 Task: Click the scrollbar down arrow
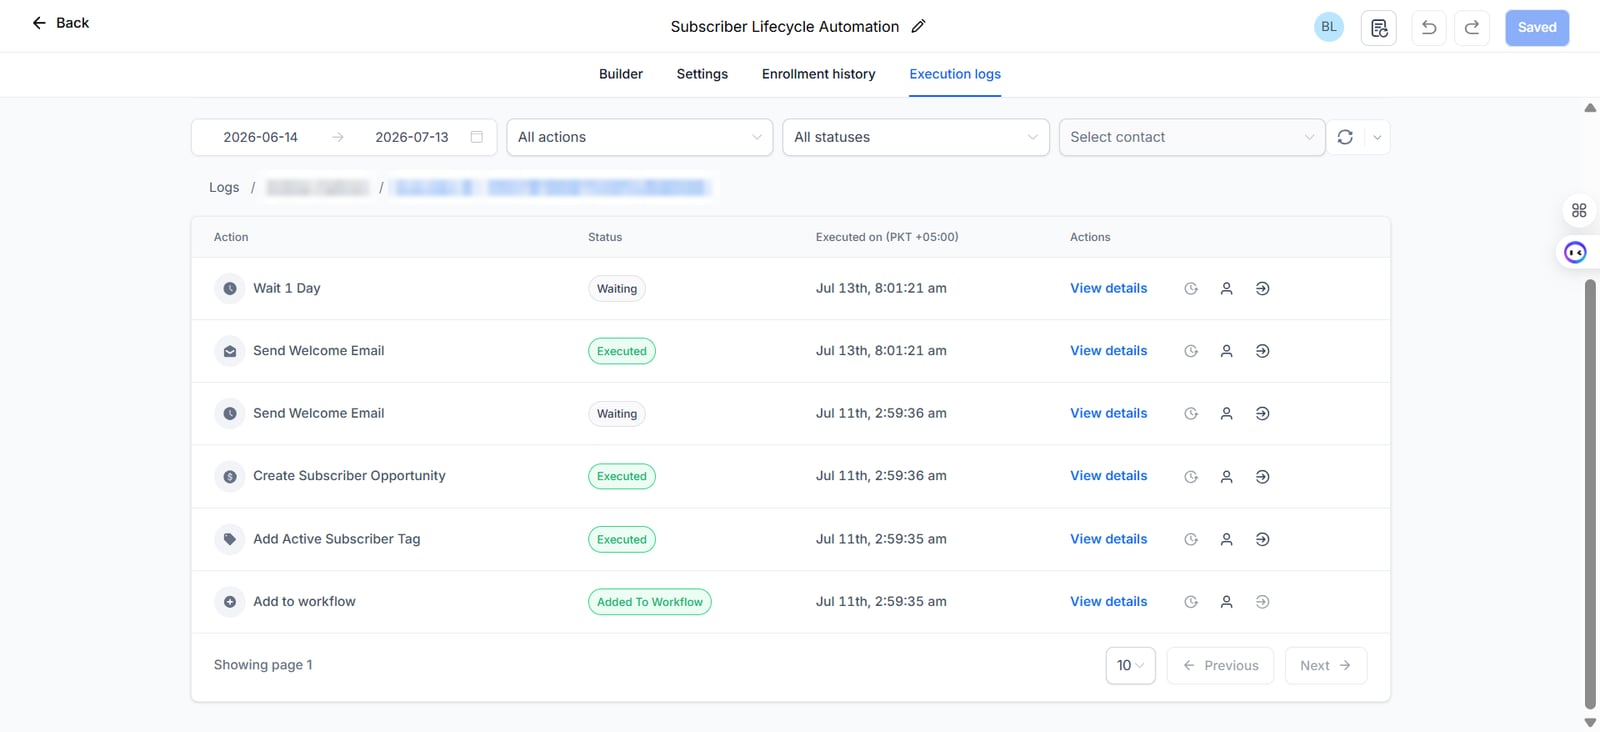1590,722
